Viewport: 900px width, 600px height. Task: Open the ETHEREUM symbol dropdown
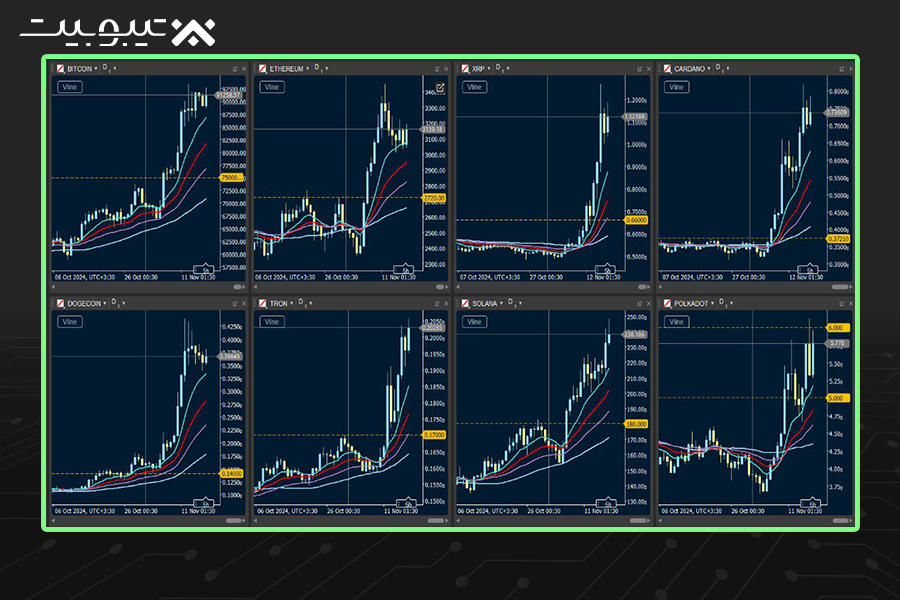tap(308, 69)
